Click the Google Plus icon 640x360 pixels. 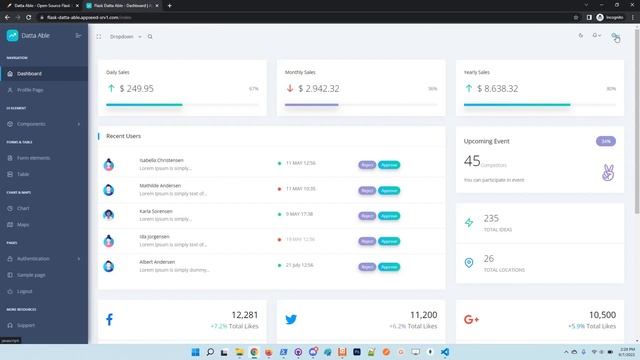point(471,320)
